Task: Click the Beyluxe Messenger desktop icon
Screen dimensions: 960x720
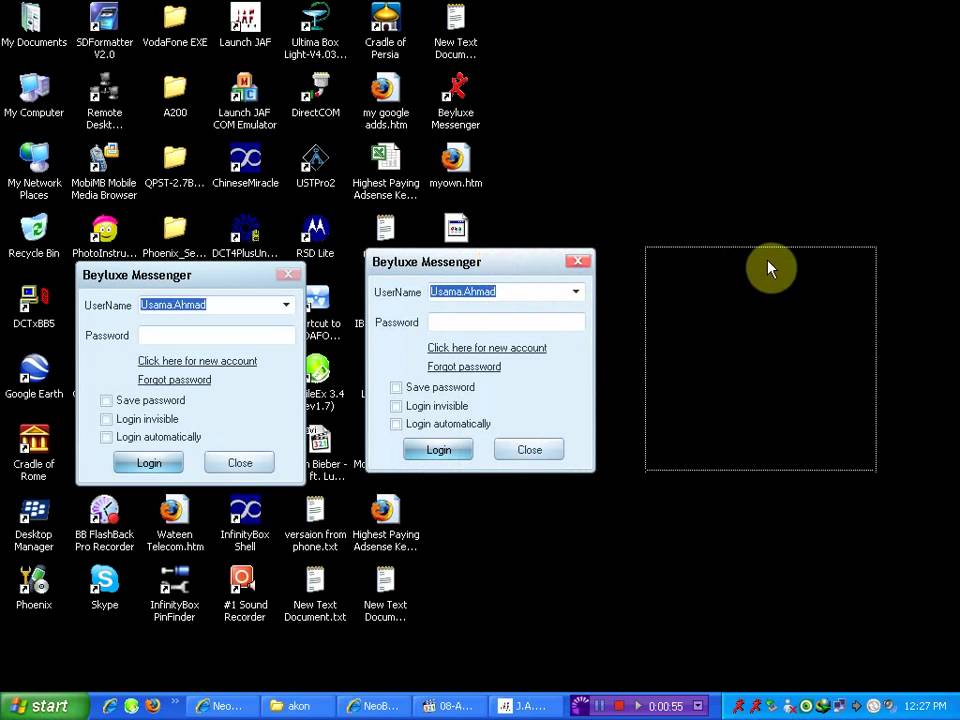Action: 456,101
